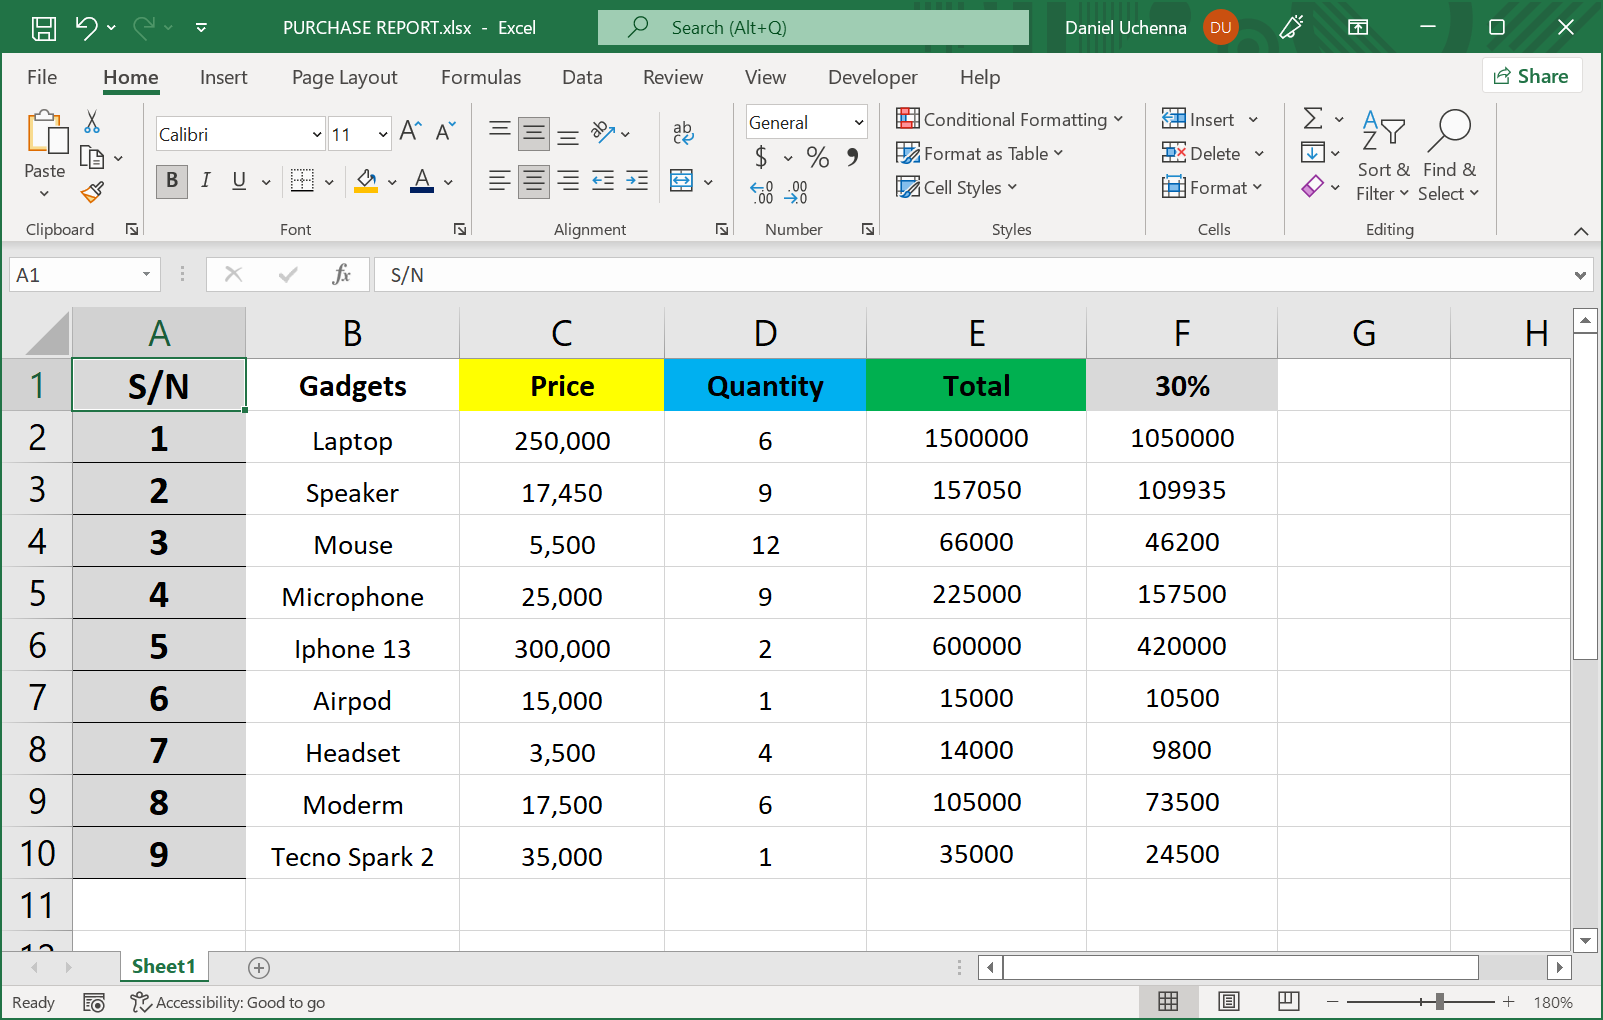Click the Format Painter brush icon
Screen dimensions: 1603x1020
92,192
